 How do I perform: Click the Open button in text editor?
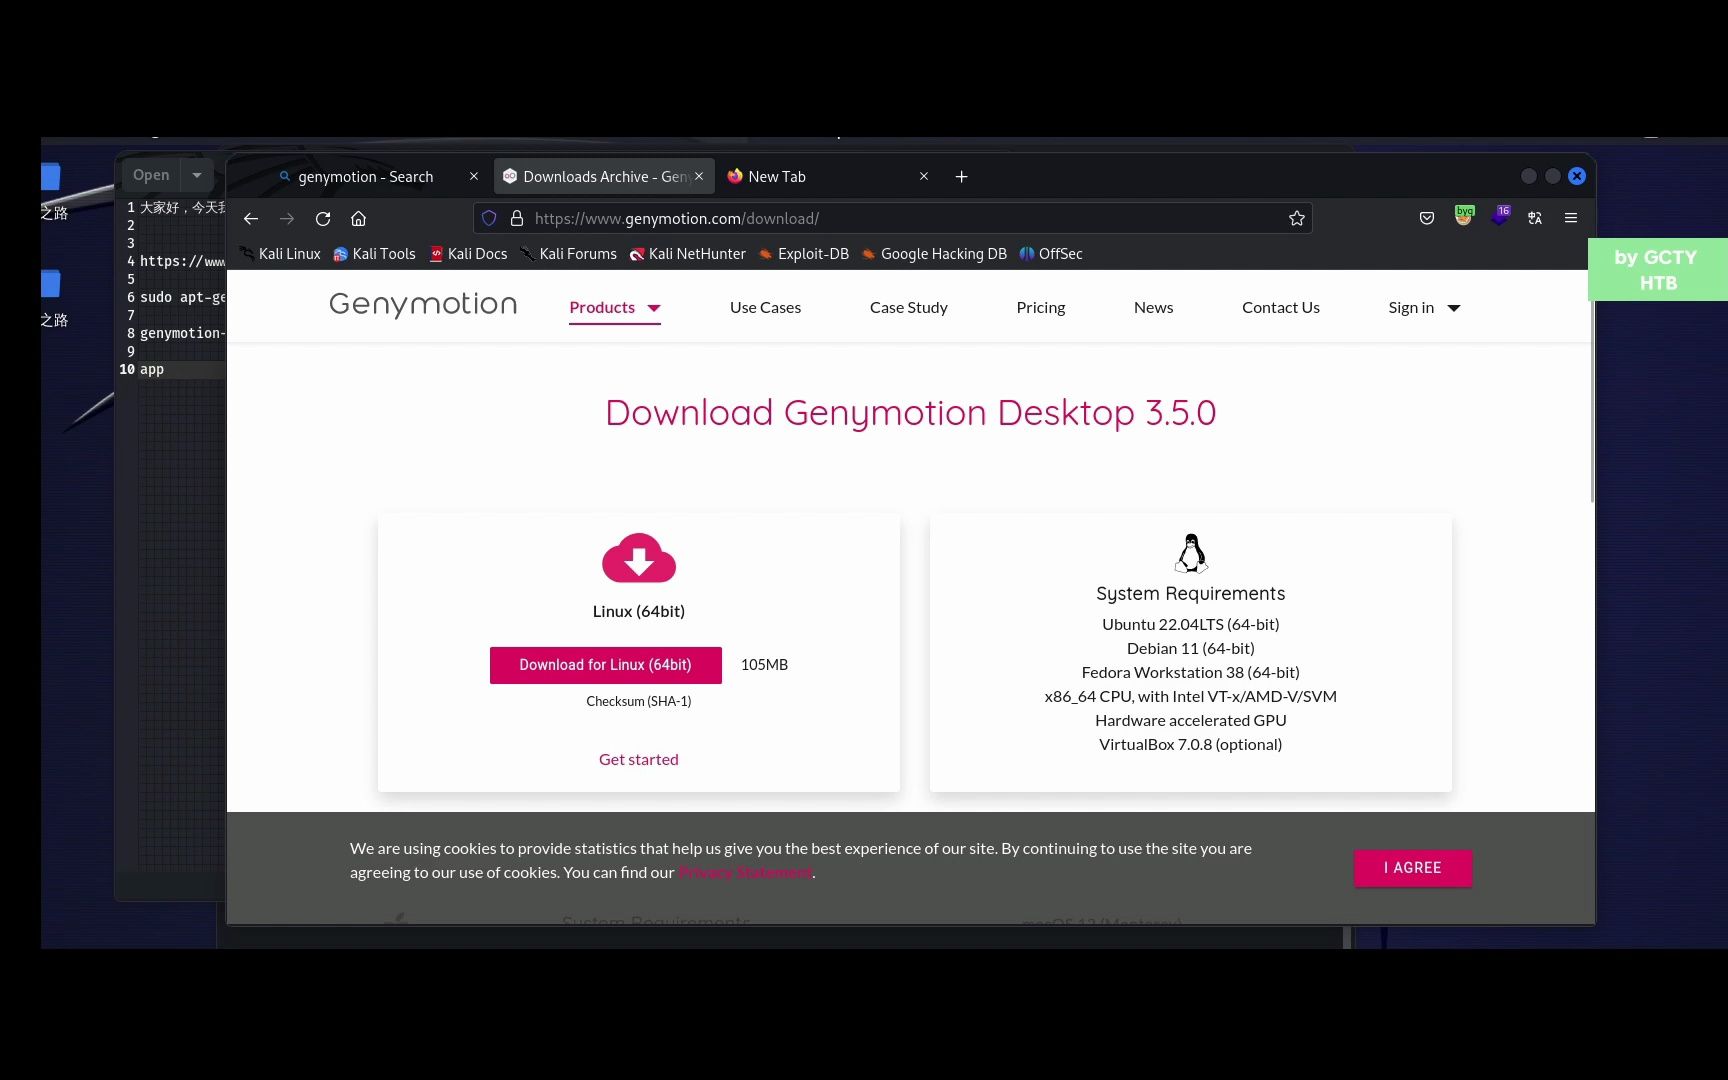tap(151, 175)
